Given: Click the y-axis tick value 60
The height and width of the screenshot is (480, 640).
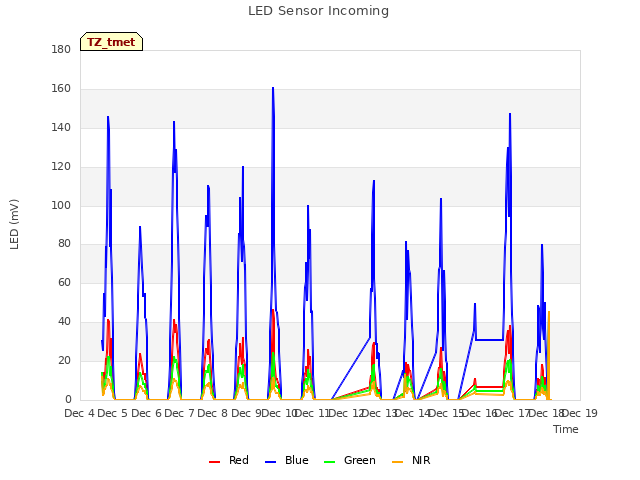Looking at the screenshot, I should (64, 282).
